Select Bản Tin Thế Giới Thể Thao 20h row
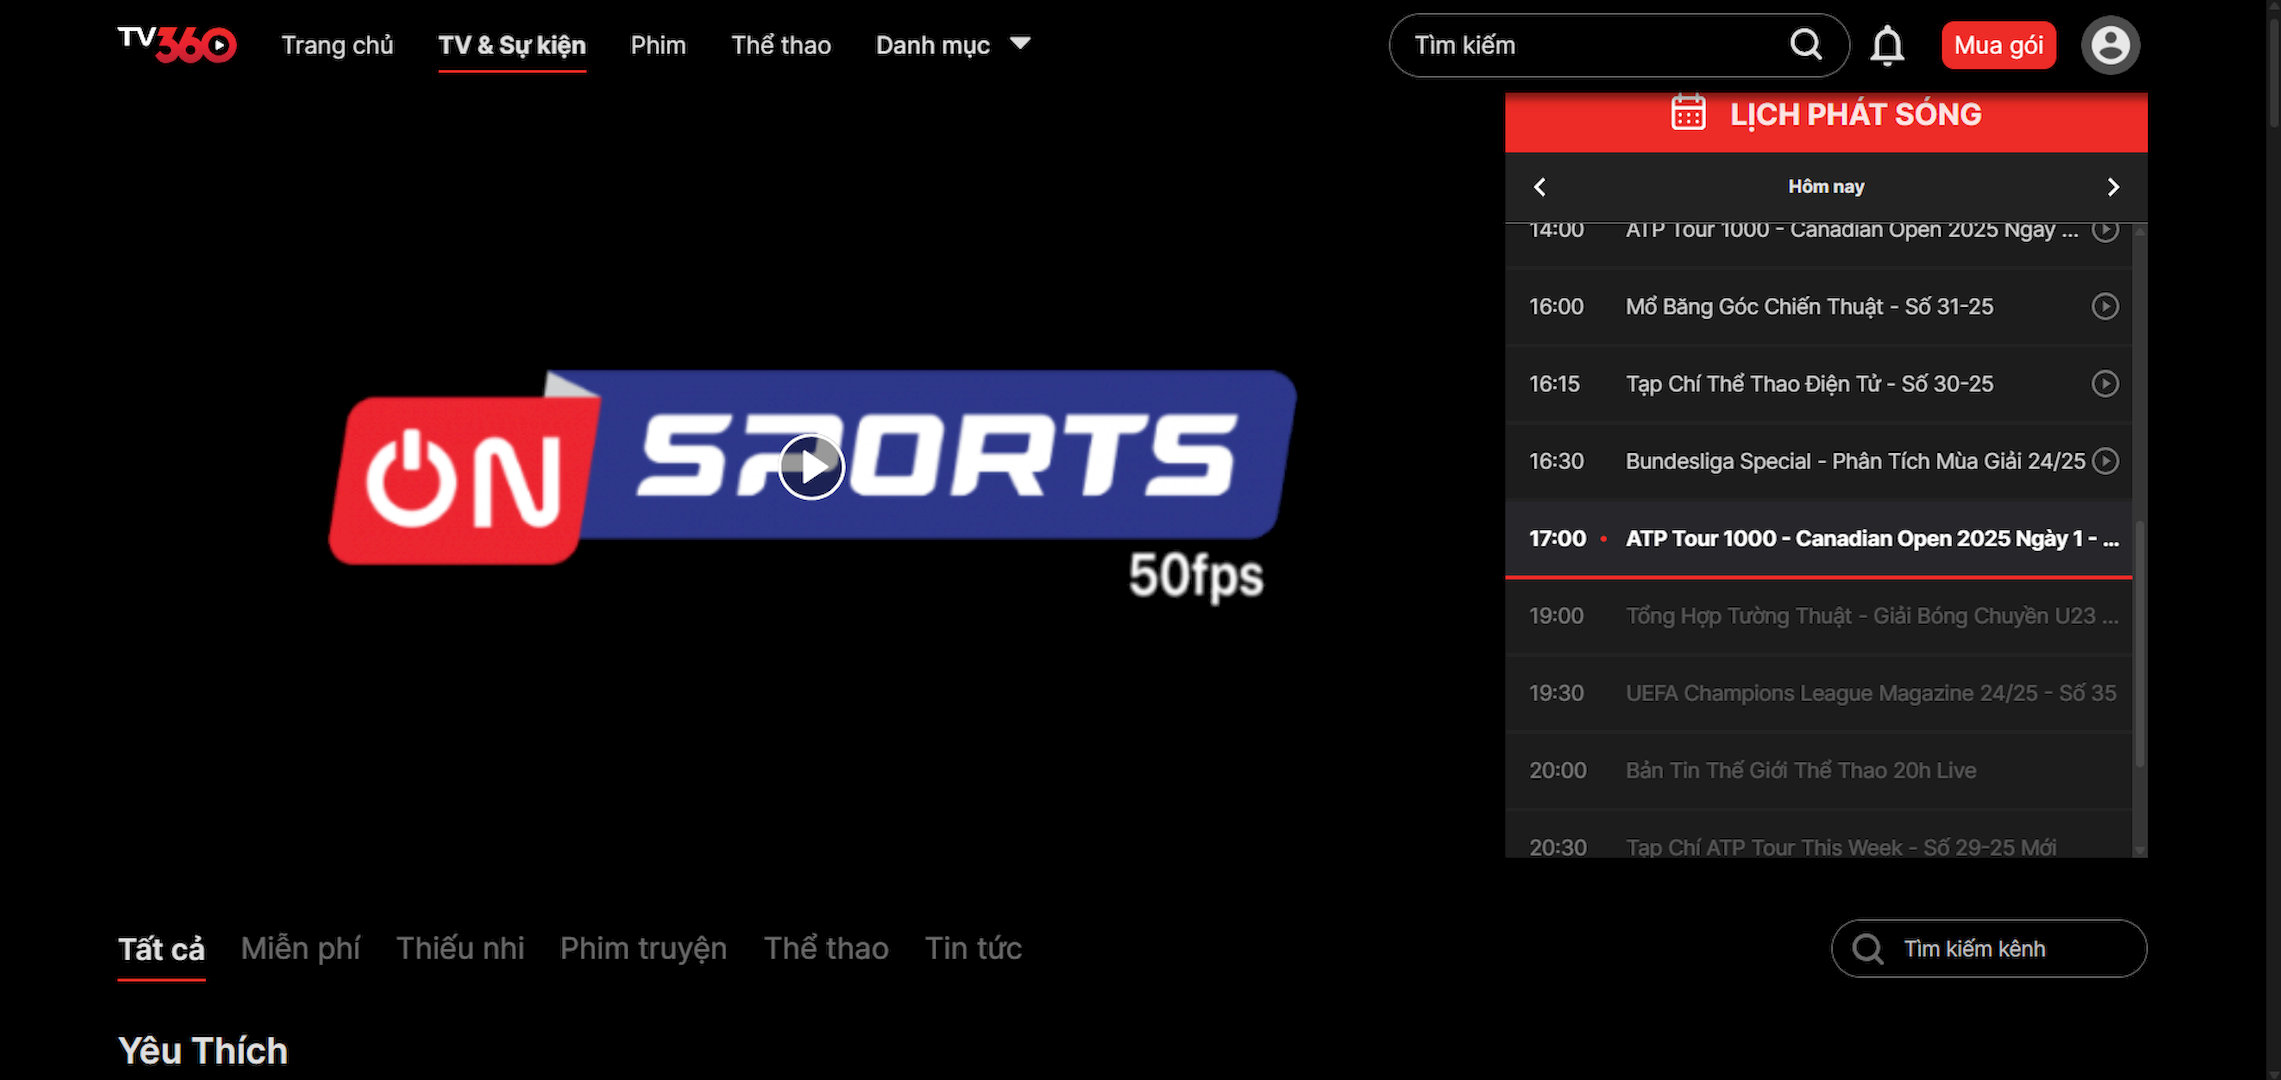The height and width of the screenshot is (1080, 2281). click(1819, 770)
